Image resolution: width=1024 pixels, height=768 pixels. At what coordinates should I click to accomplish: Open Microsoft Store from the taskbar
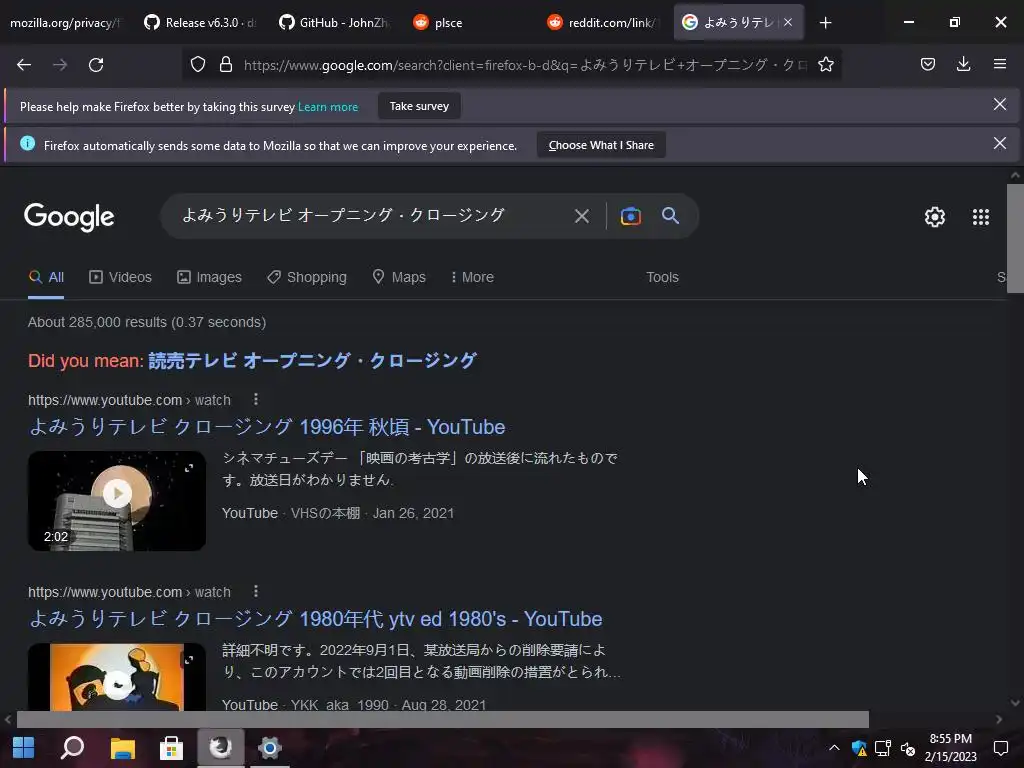pyautogui.click(x=171, y=747)
